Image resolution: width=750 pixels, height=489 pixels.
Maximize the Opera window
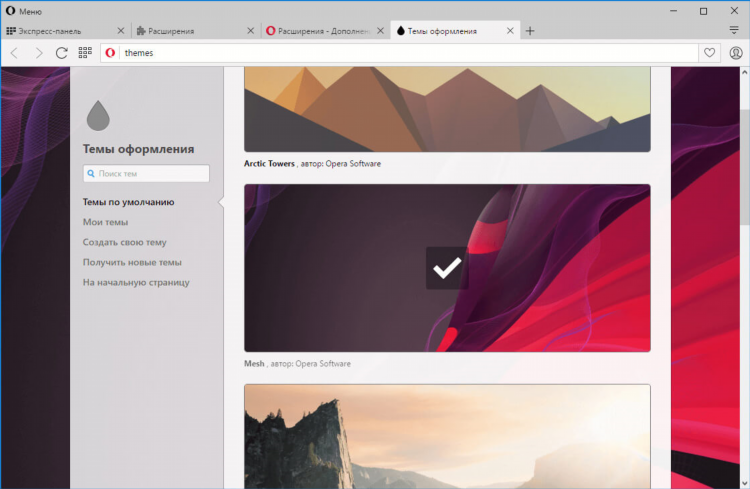tap(704, 11)
